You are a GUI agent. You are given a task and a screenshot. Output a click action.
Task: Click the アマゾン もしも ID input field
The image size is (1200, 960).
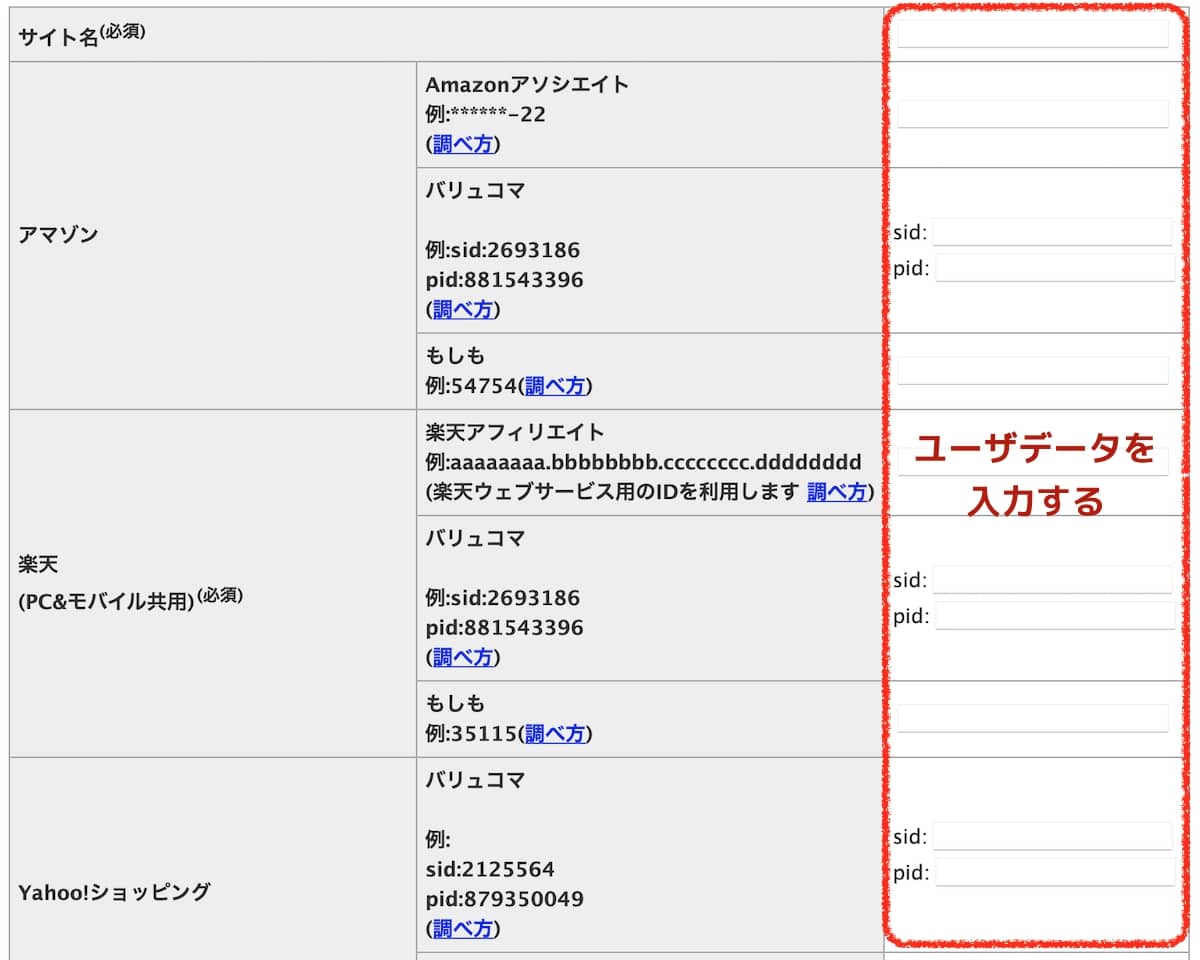coord(1032,370)
